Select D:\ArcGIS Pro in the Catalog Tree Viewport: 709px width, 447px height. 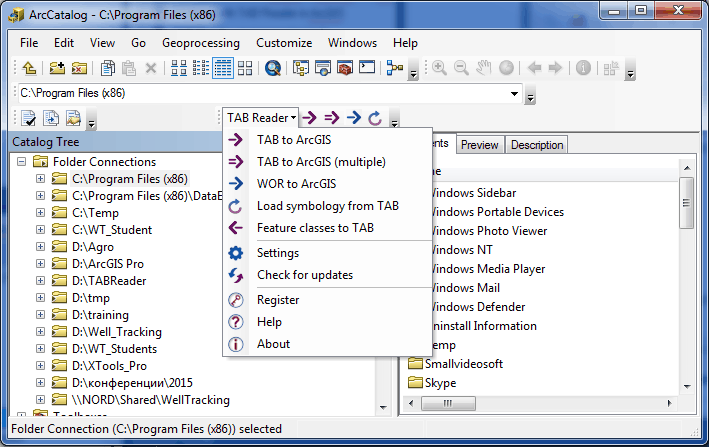(x=108, y=263)
